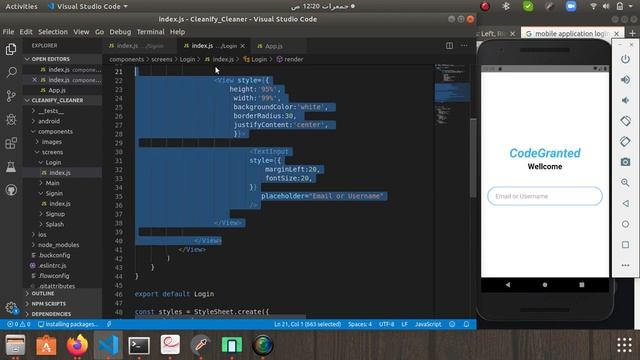Image resolution: width=640 pixels, height=360 pixels.
Task: Click the Split Editor icon
Action: [x=449, y=46]
